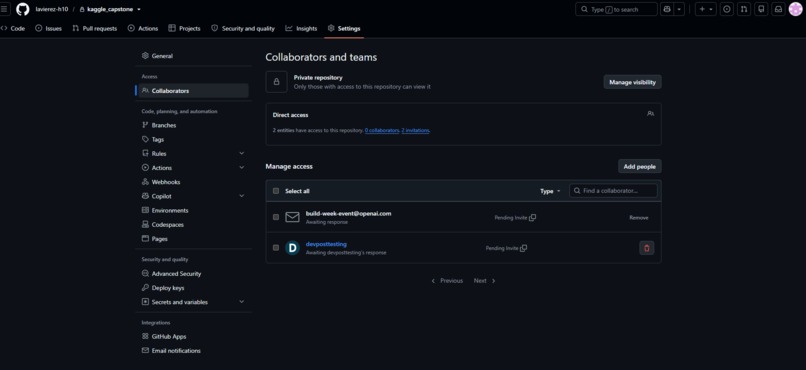Open the Copilot chat icon in the header
Screen dimensions: 806x370
pos(667,9)
